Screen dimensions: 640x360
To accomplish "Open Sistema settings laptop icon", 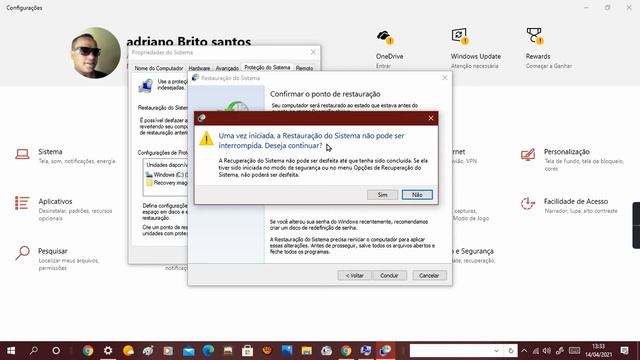I will coord(22,154).
